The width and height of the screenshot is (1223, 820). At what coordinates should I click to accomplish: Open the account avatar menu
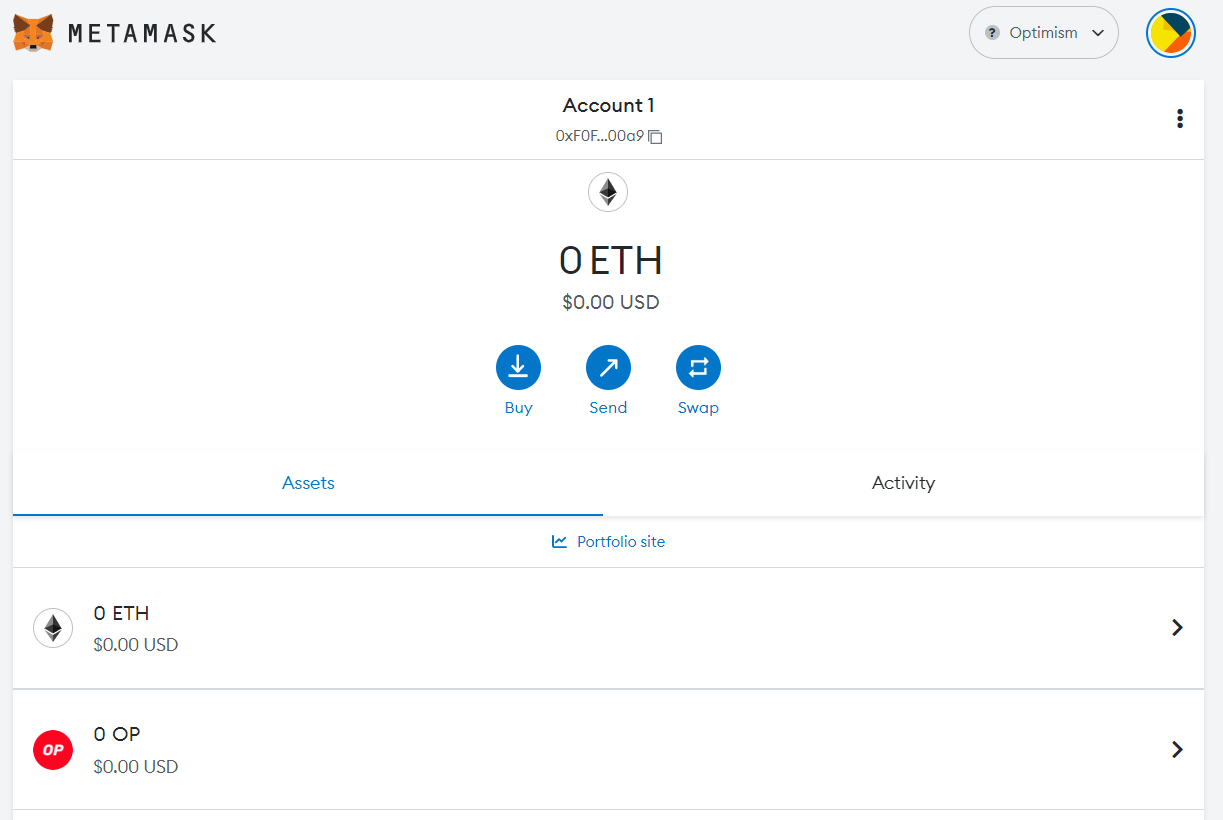1170,32
